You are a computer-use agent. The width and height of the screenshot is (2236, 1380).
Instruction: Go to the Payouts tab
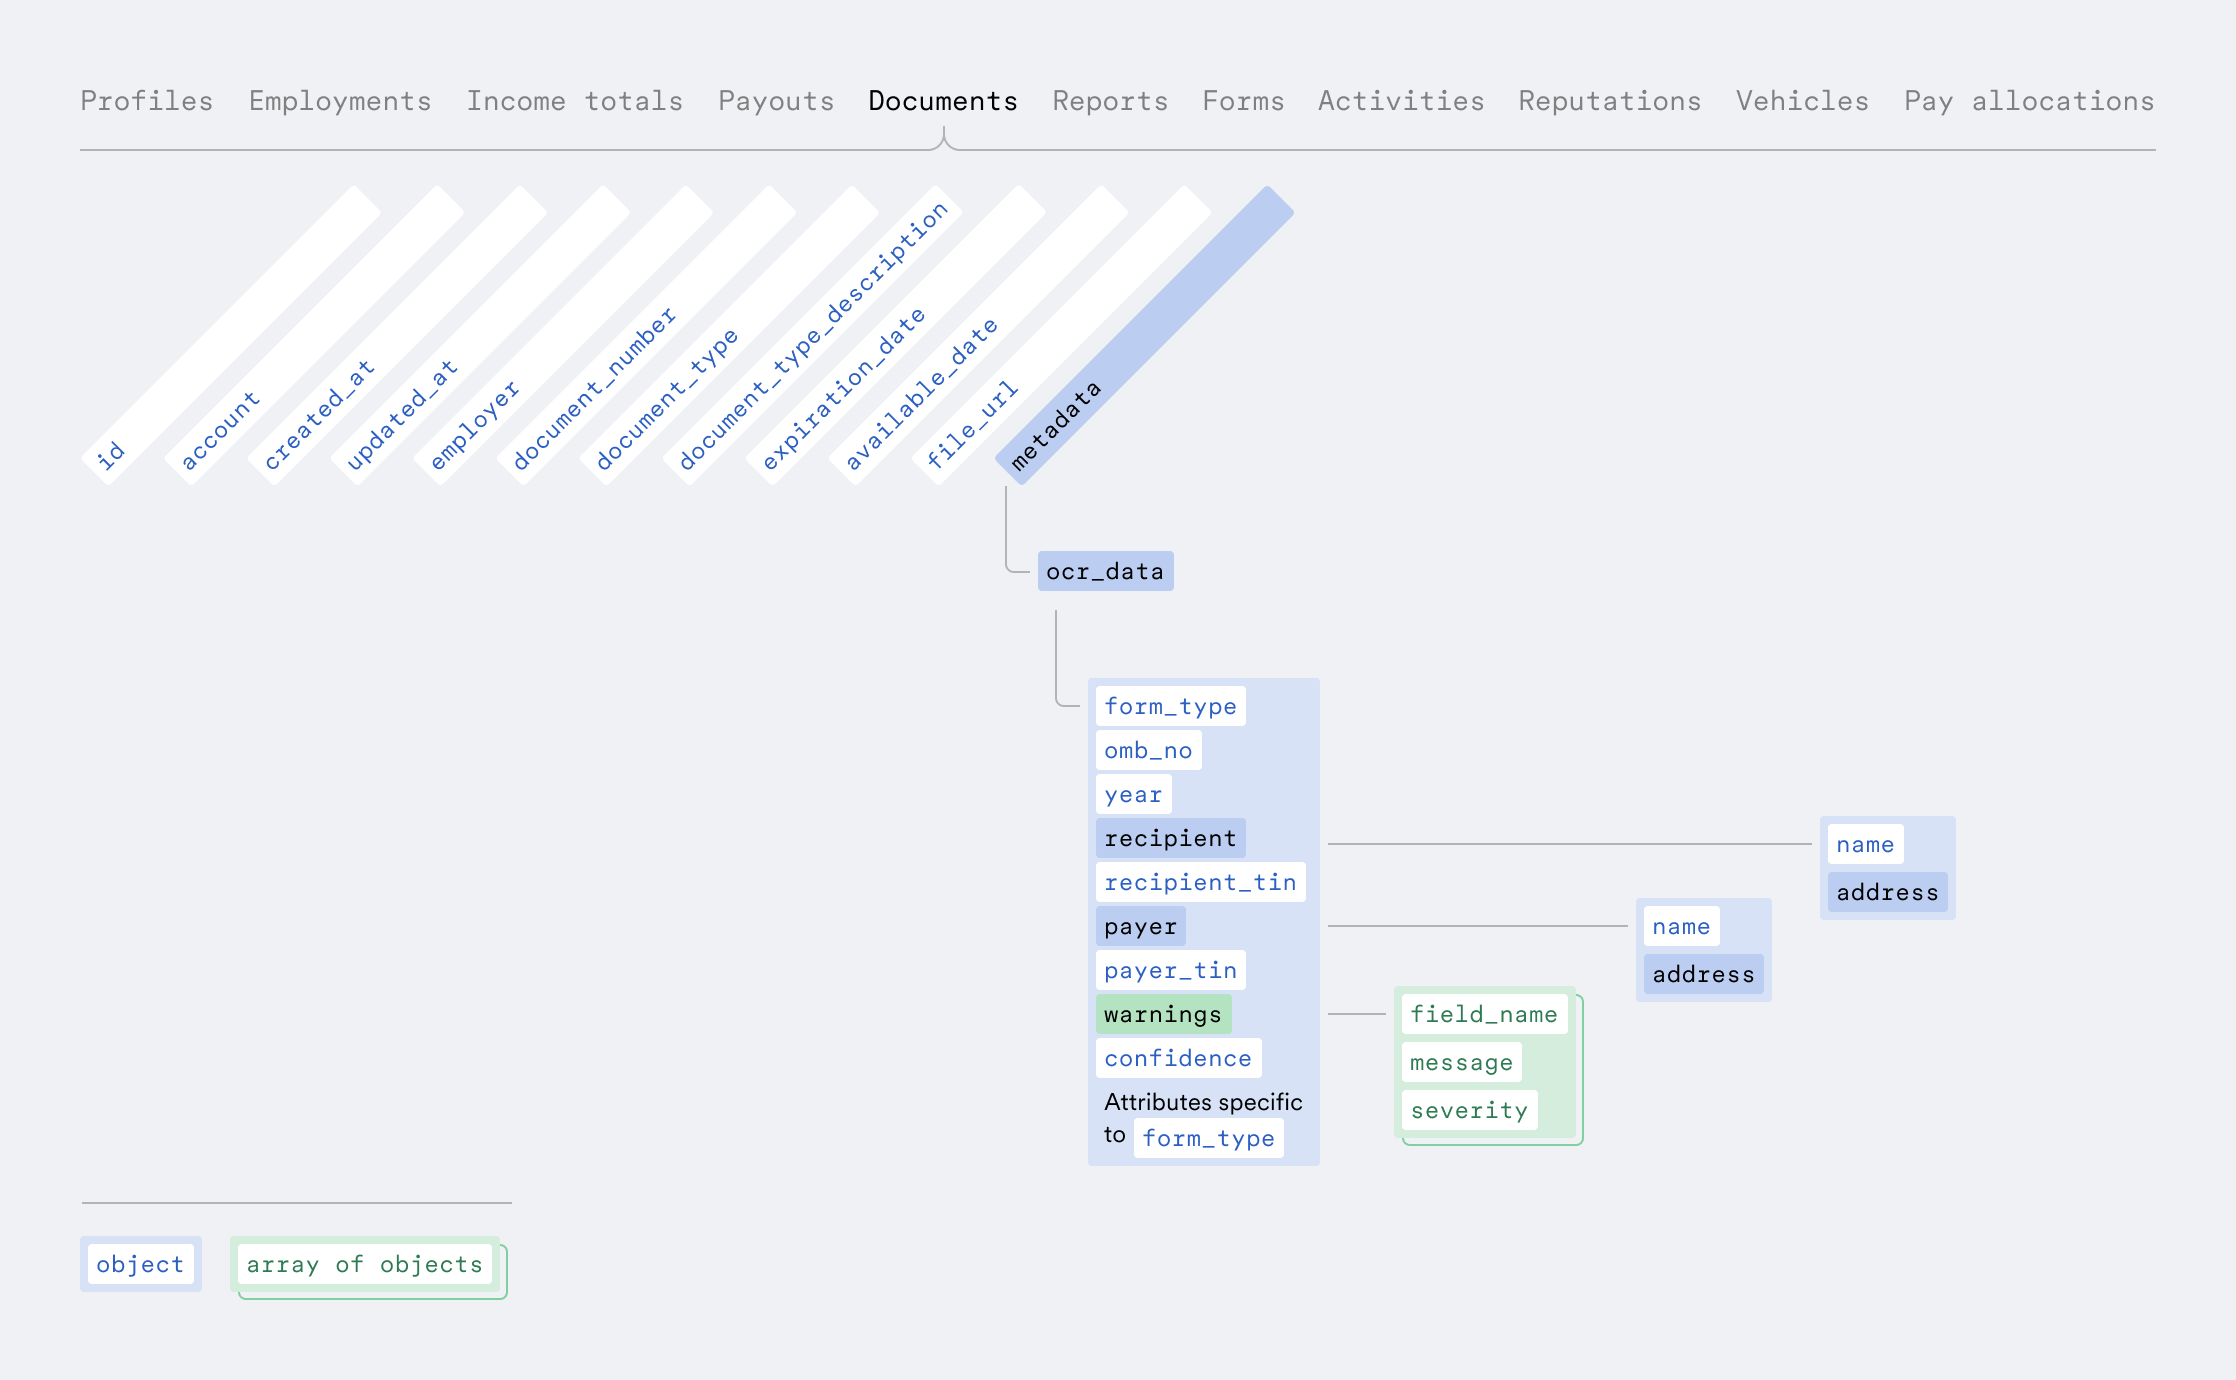pos(775,101)
